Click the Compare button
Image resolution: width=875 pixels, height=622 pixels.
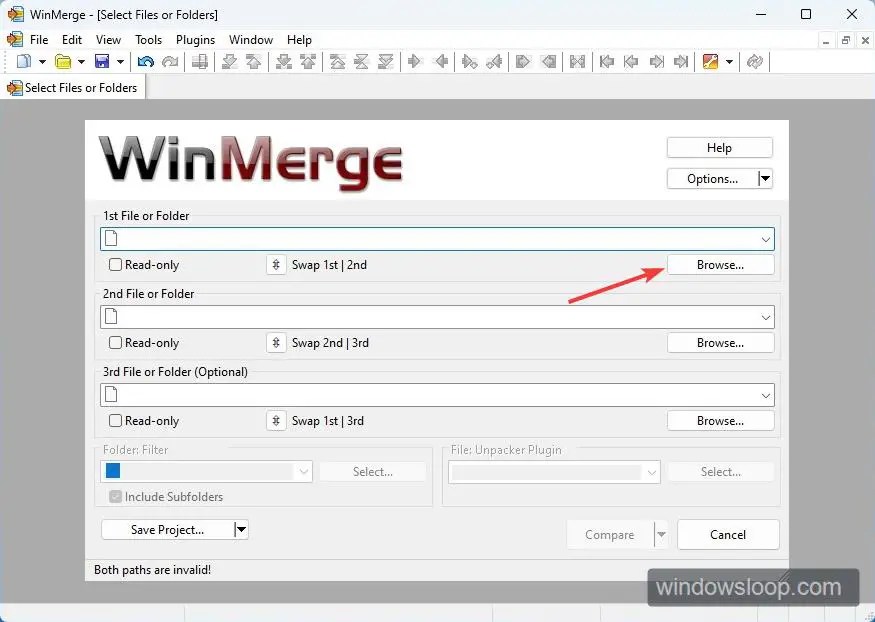(x=609, y=534)
